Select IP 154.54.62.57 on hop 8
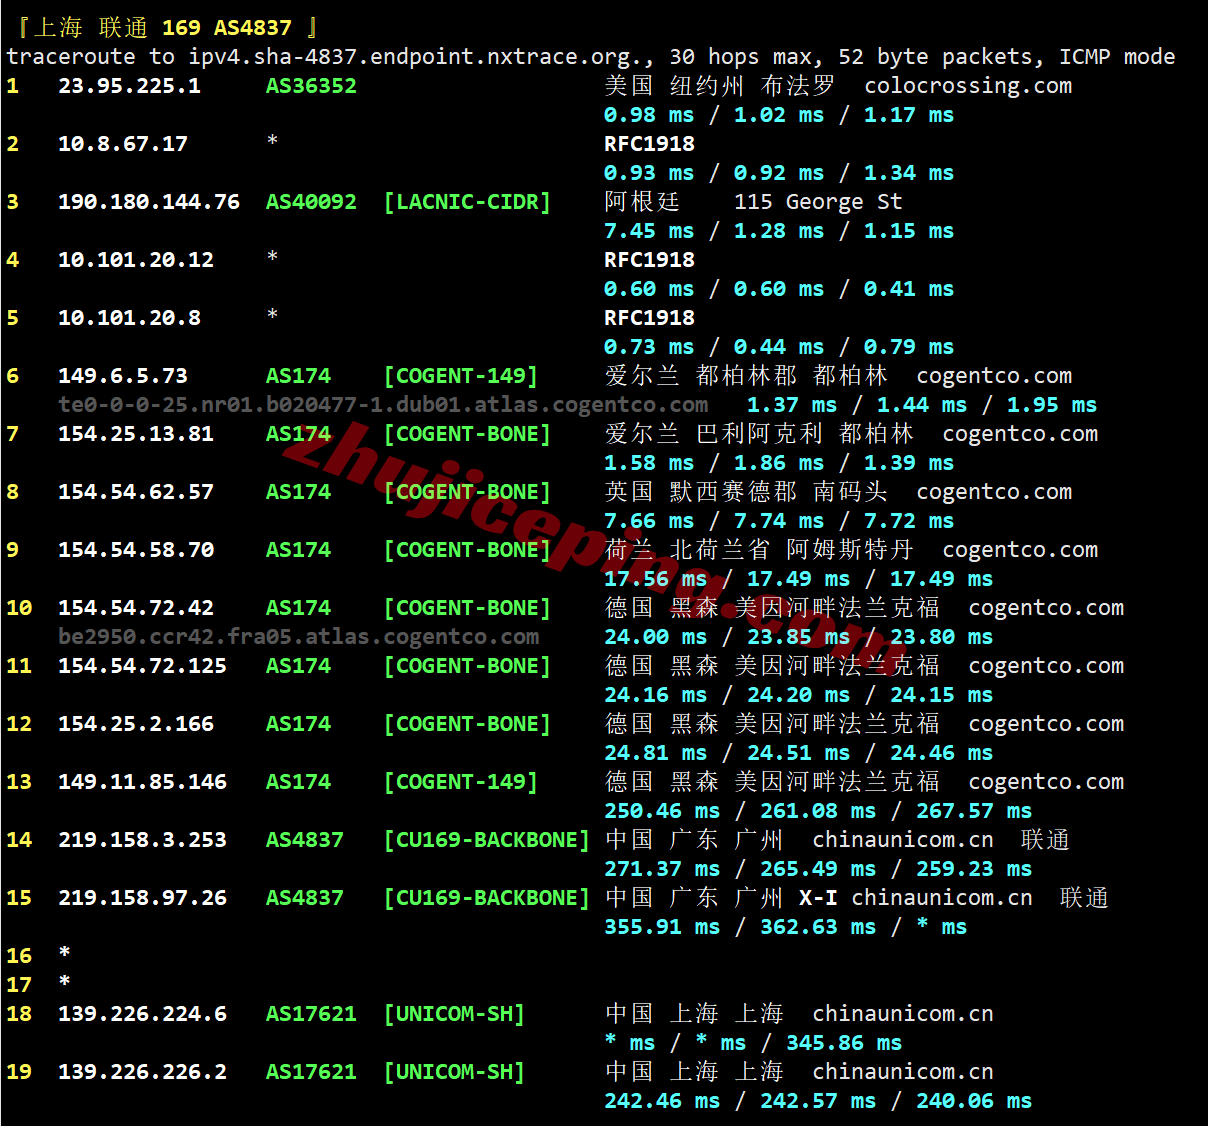Image resolution: width=1208 pixels, height=1126 pixels. coord(136,492)
